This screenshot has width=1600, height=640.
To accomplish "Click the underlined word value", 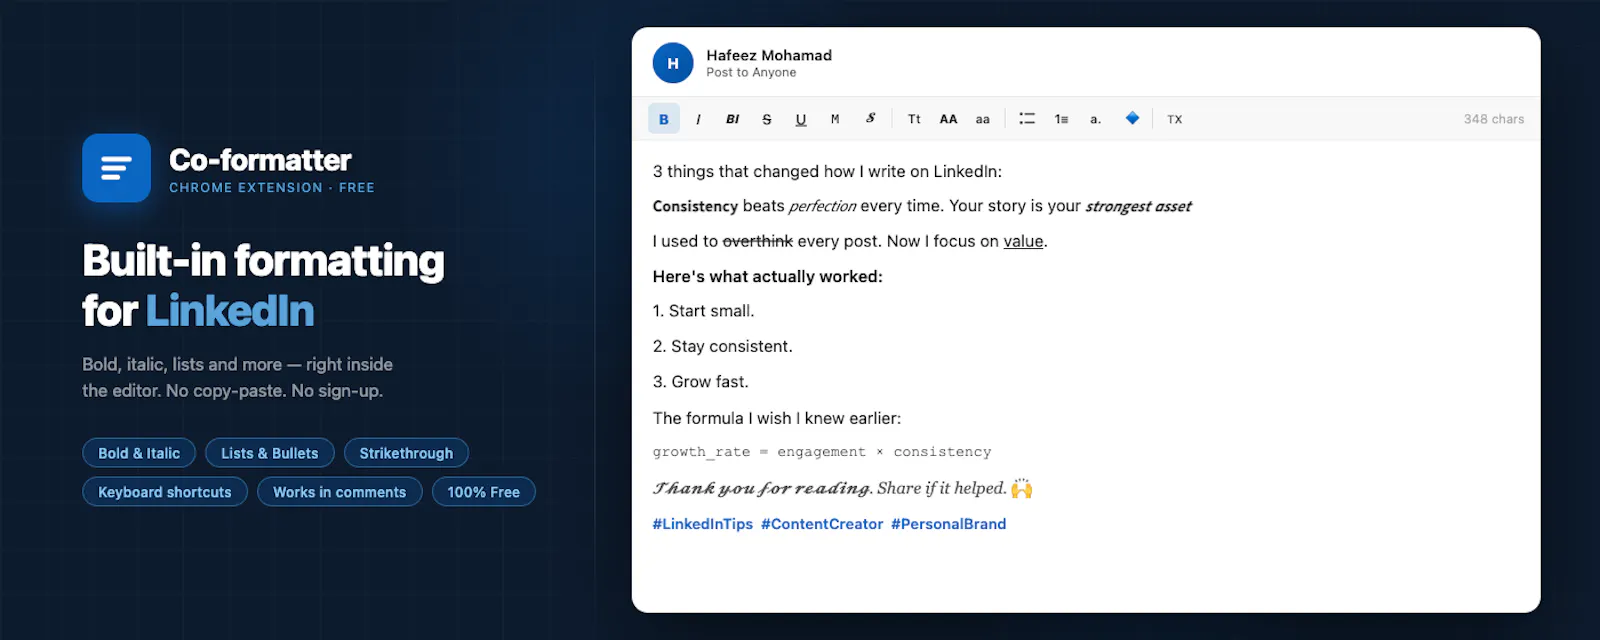I will click(x=1023, y=241).
